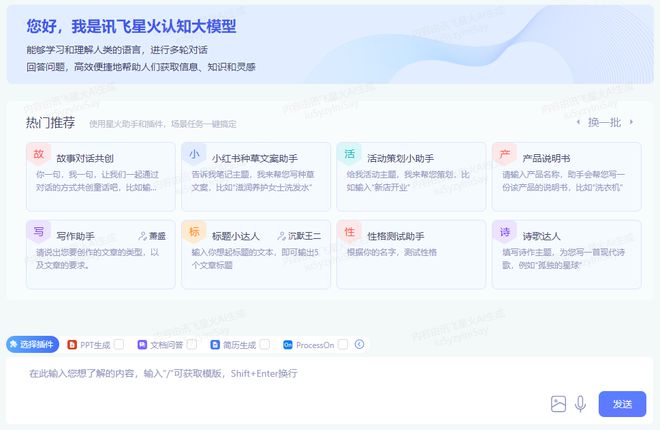Click the 简历生成 plugin icon
This screenshot has height=430, width=660.
coord(215,345)
